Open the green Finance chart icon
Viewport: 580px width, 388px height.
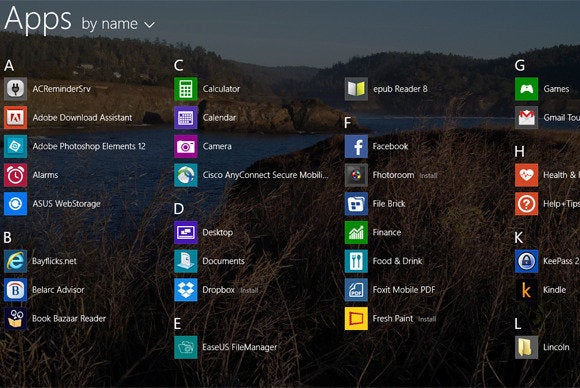coord(356,232)
